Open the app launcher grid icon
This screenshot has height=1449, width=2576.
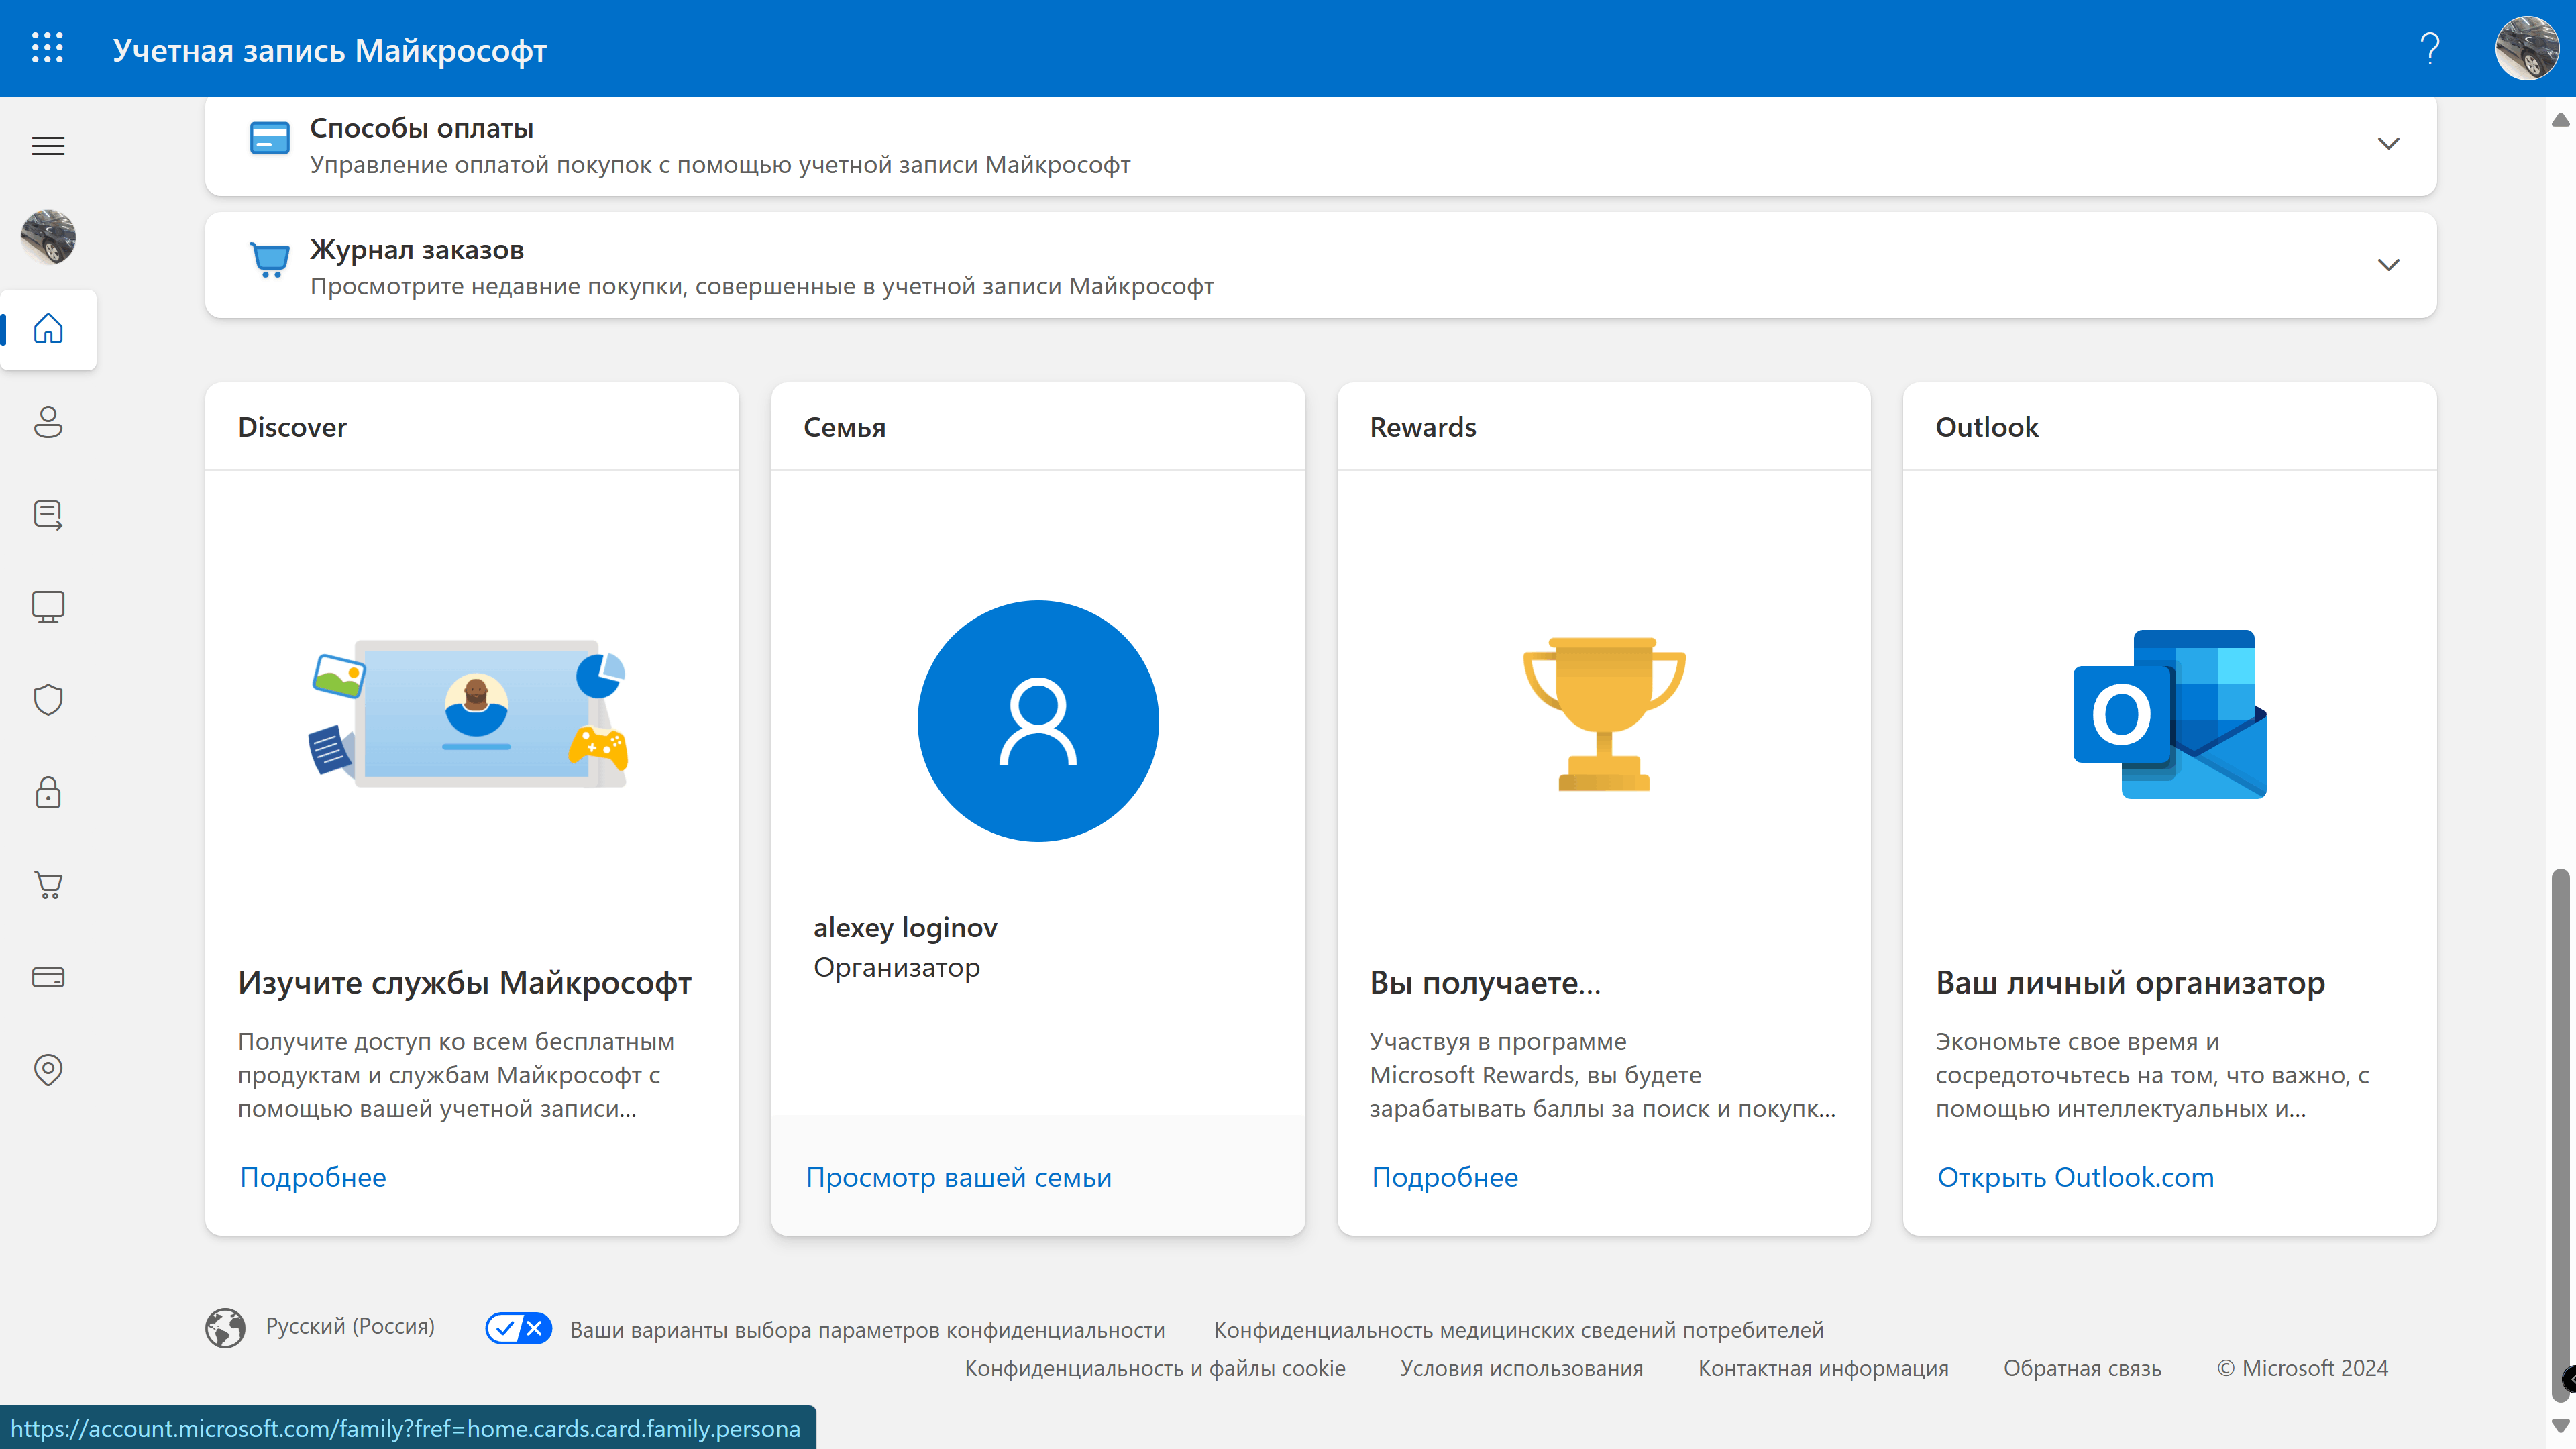click(x=47, y=48)
